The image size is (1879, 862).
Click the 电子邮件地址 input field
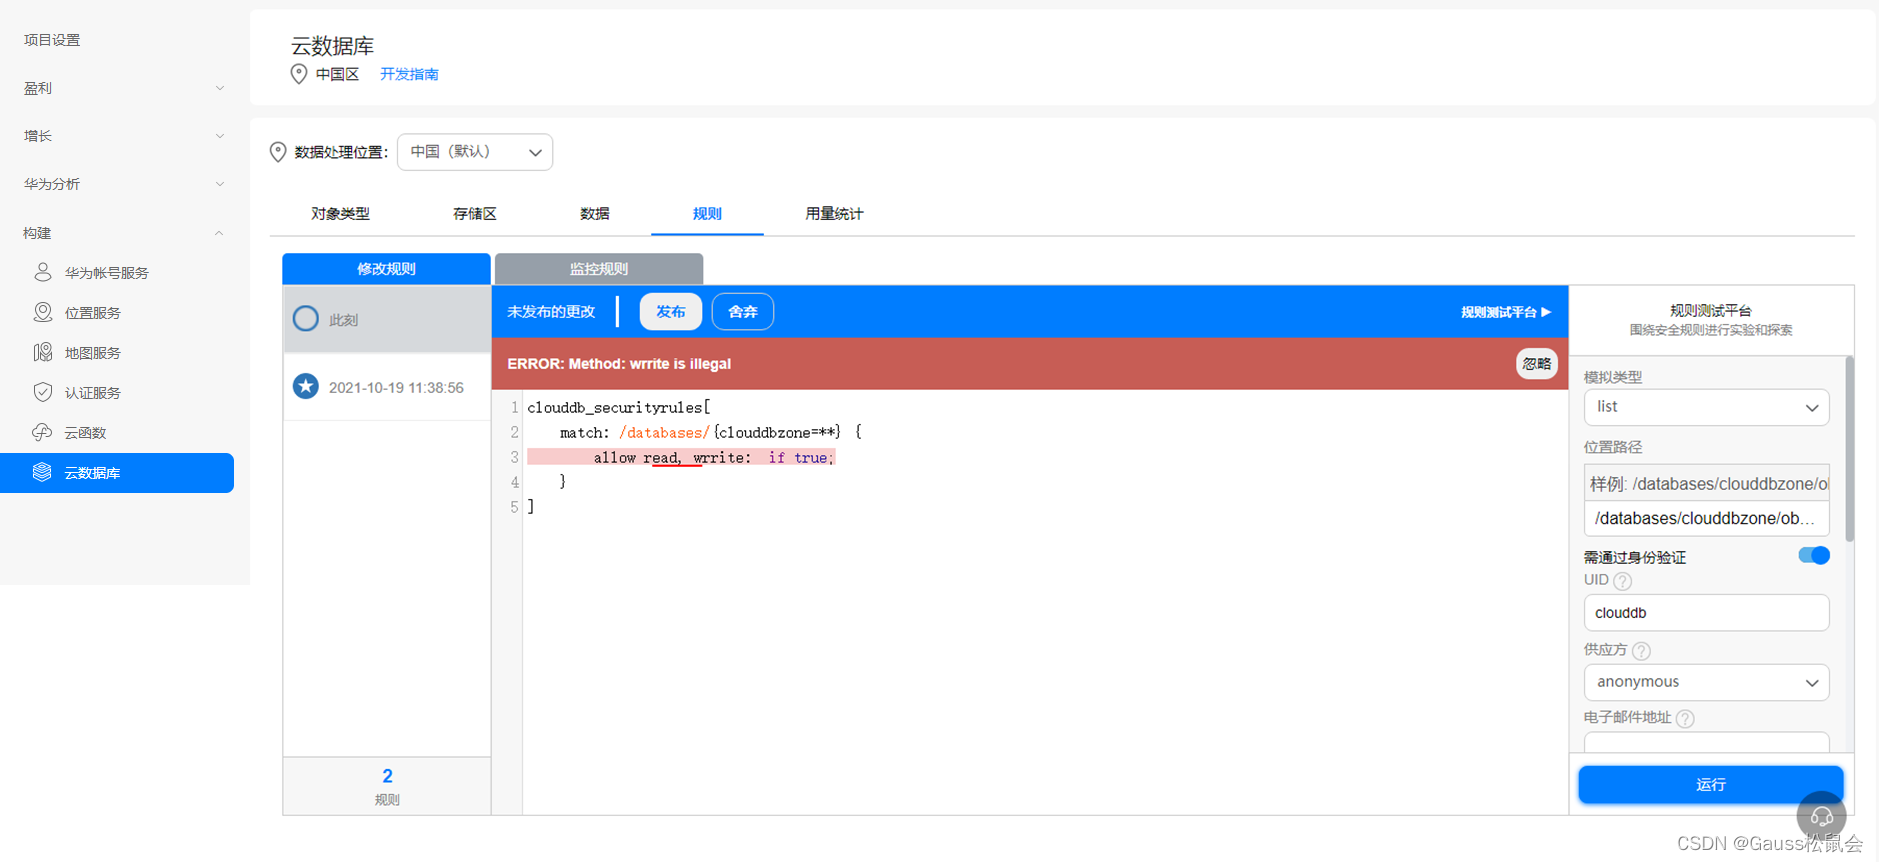click(1706, 742)
